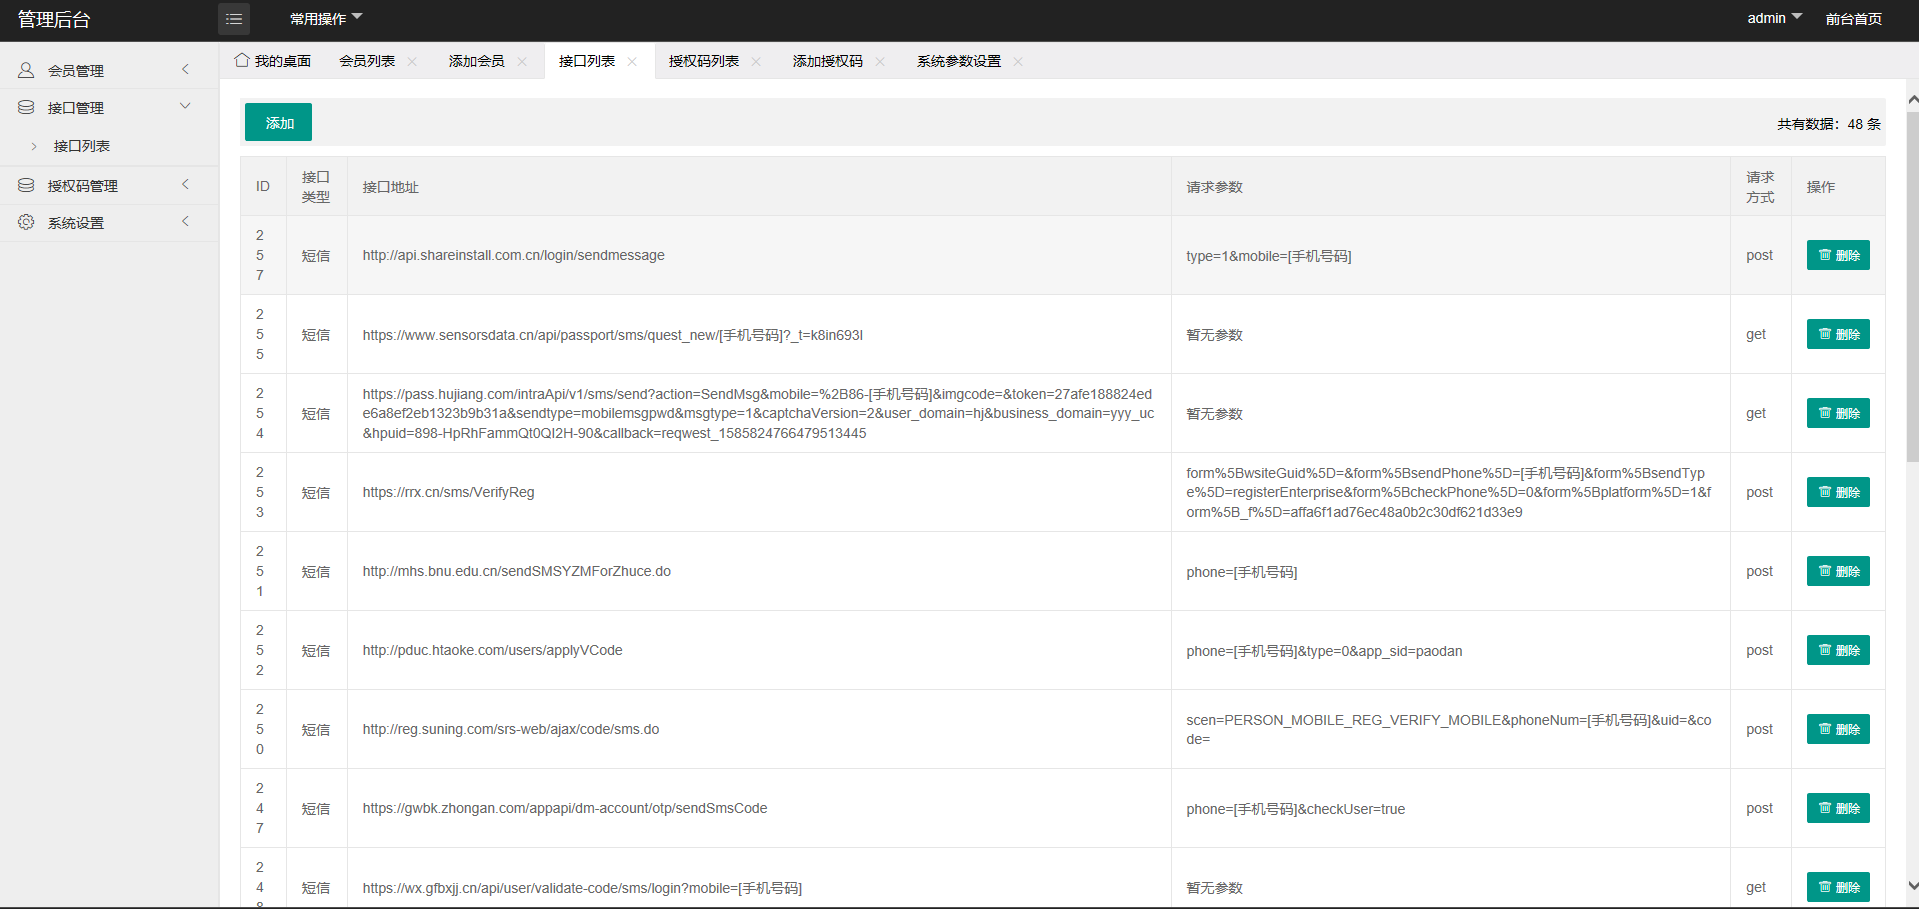This screenshot has width=1919, height=909.
Task: Switch to the 系统参数设置 tab
Action: (957, 61)
